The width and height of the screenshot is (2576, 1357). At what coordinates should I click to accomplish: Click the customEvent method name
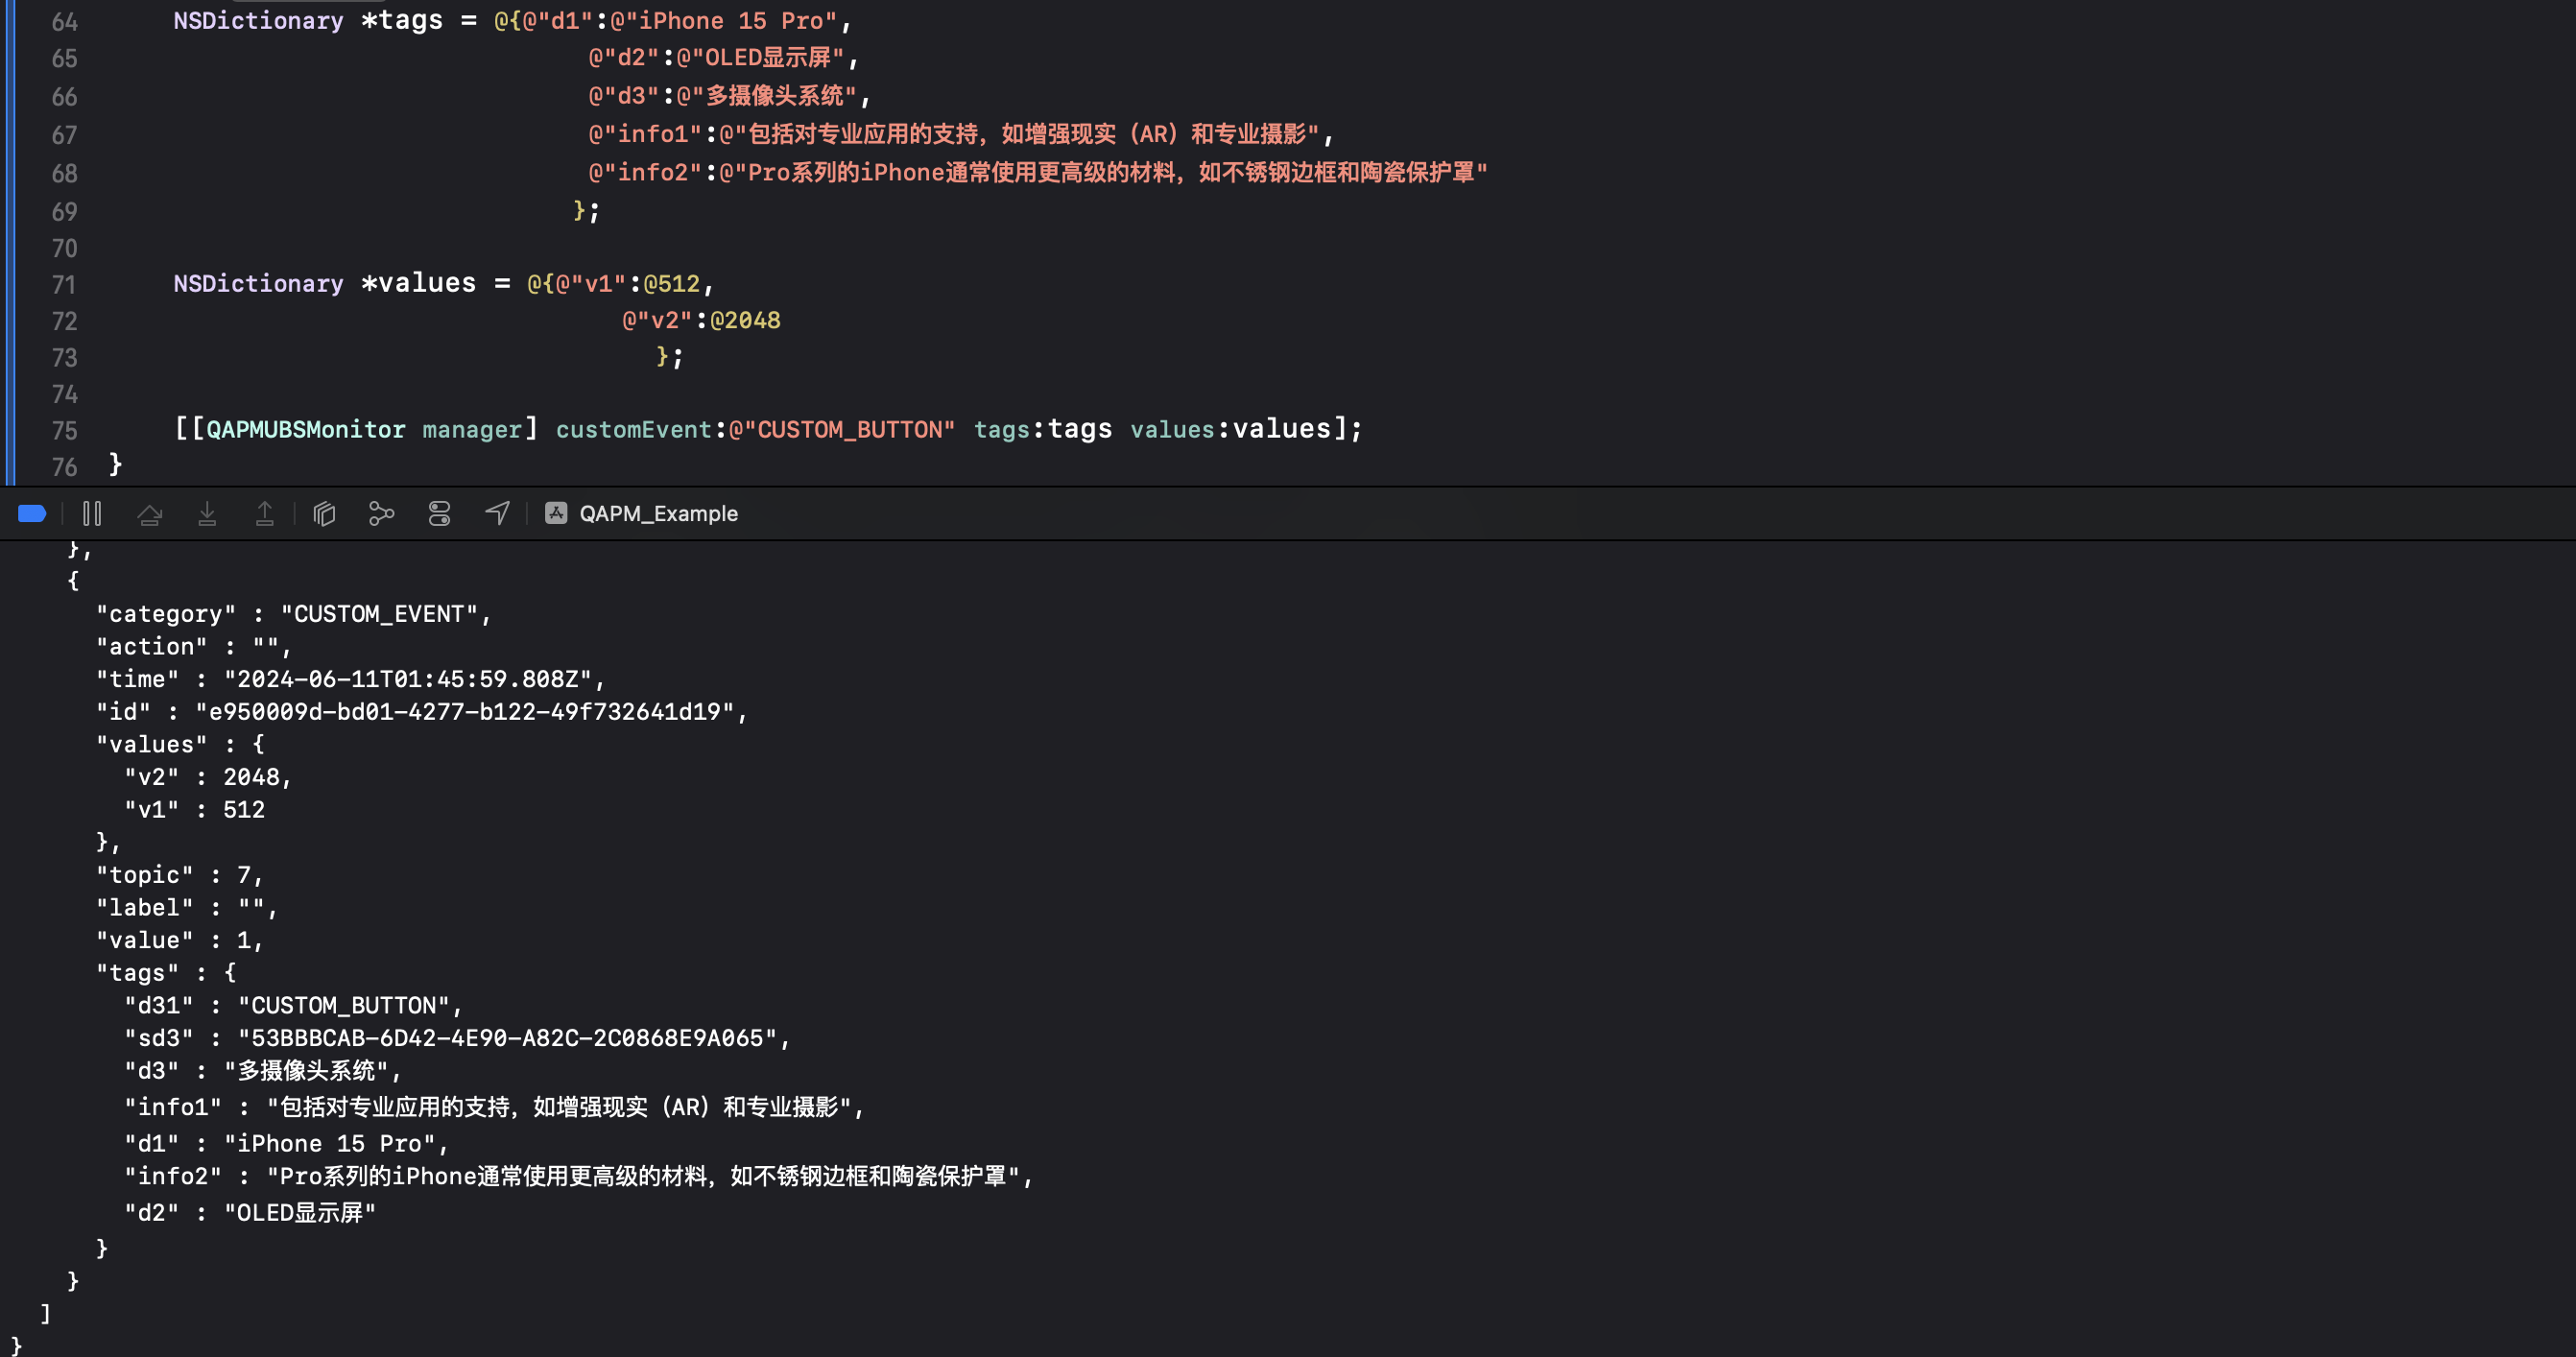pos(634,430)
